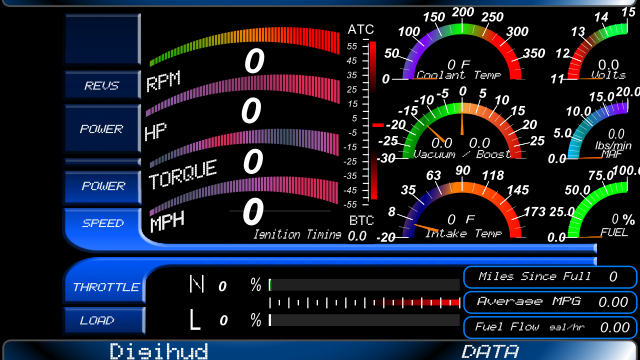Click the FUEL percentage gauge
This screenshot has width=640, height=360.
[597, 205]
